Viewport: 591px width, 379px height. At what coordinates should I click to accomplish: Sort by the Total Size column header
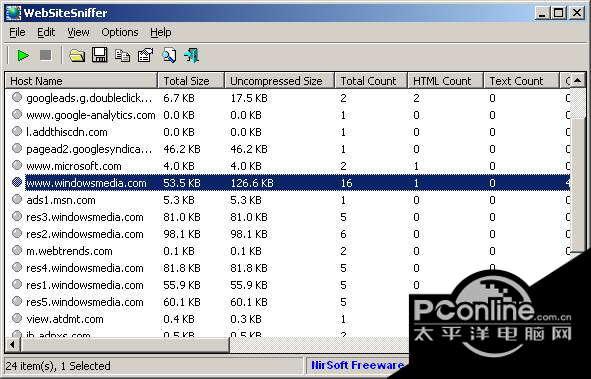pyautogui.click(x=191, y=81)
